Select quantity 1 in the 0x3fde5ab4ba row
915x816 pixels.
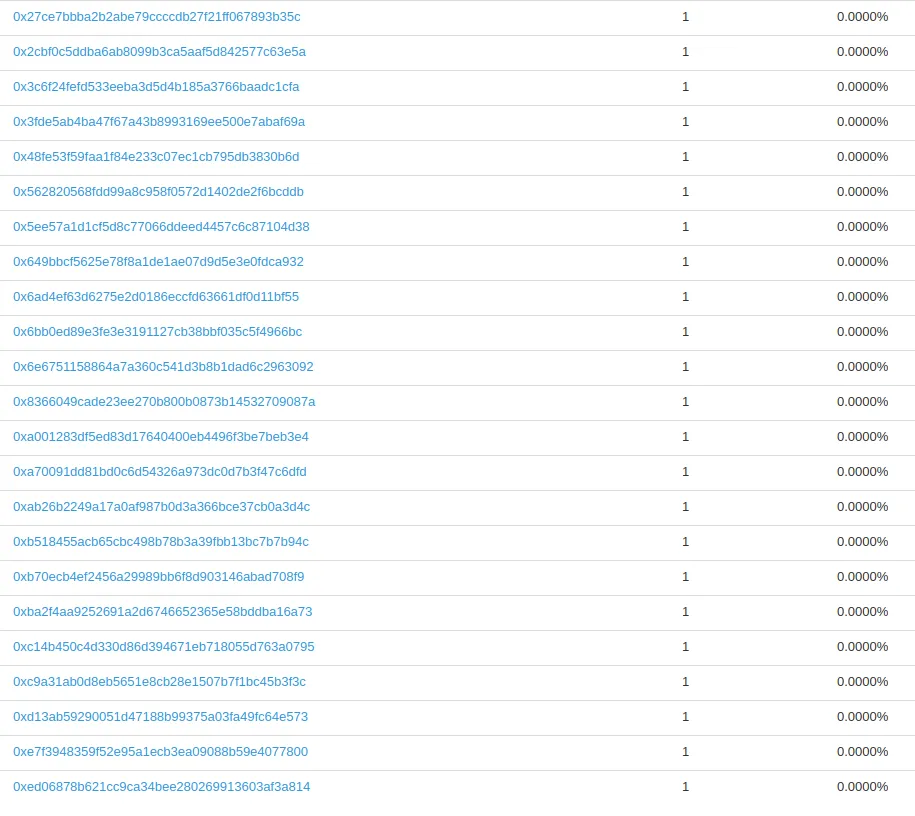click(686, 122)
